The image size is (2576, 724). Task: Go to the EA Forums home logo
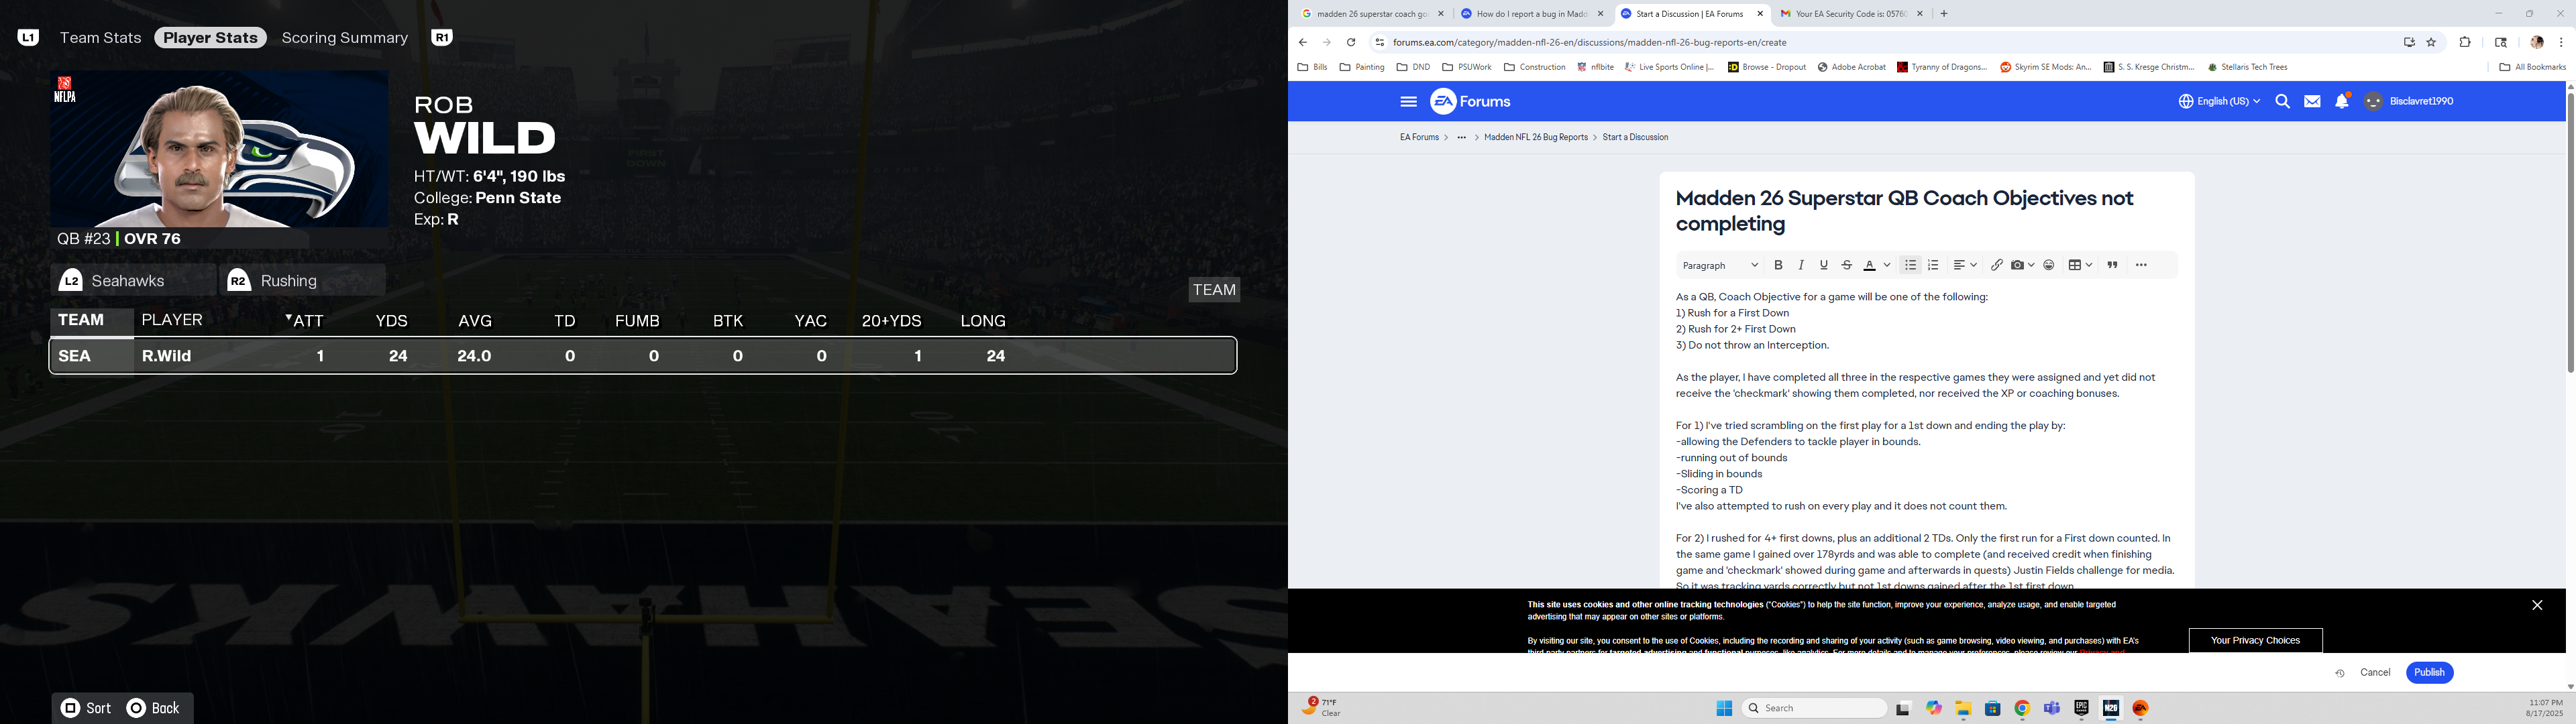[x=1471, y=101]
